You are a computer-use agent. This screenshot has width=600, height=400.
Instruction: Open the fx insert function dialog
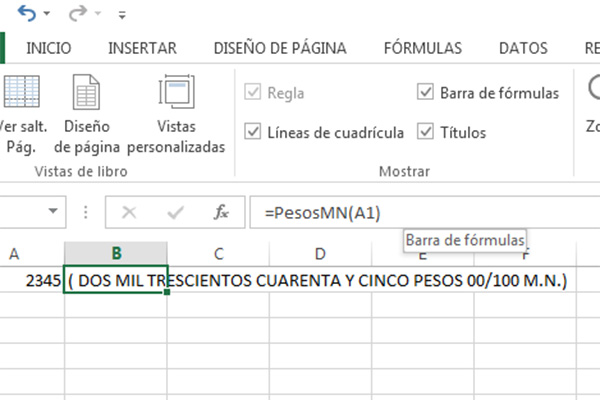[x=221, y=212]
